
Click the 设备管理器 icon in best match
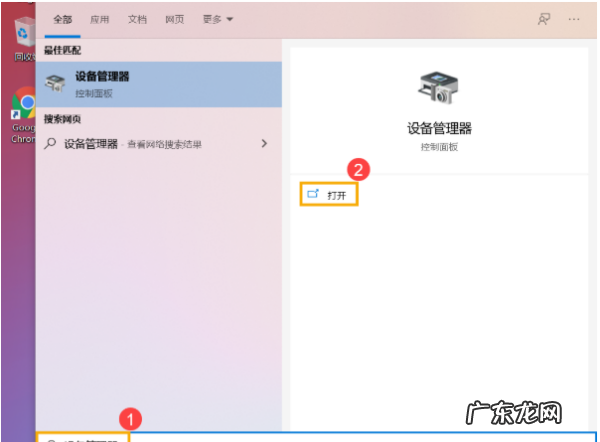click(x=55, y=83)
